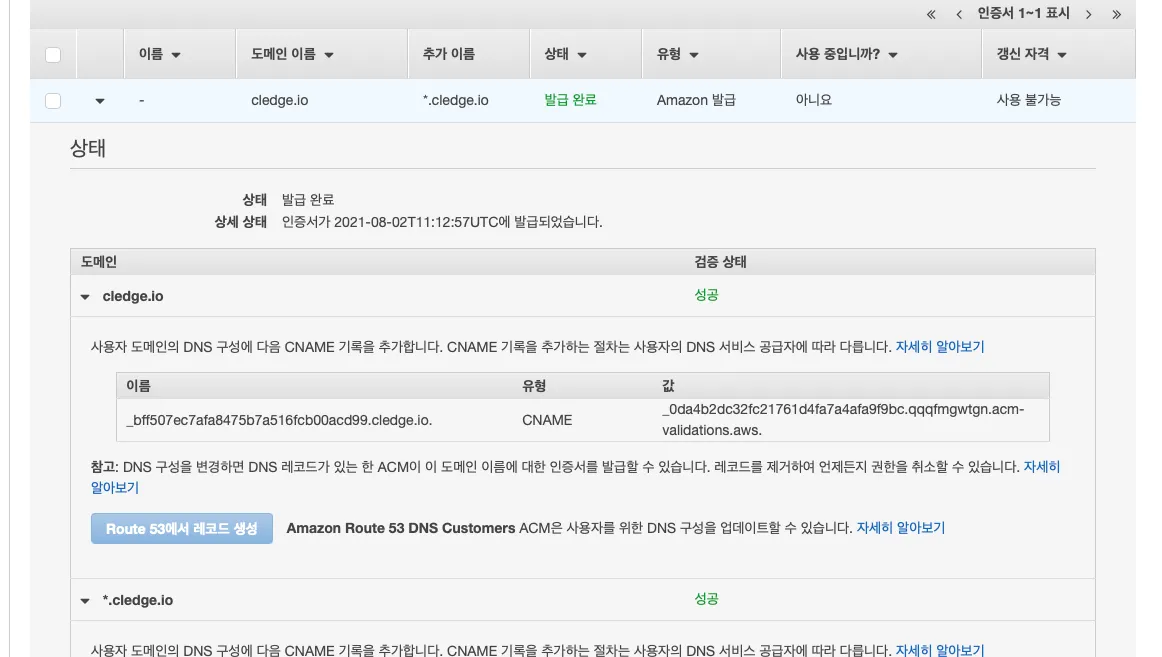Go to previous certificates page
Screen dimensions: 1162x657
pyautogui.click(x=959, y=14)
